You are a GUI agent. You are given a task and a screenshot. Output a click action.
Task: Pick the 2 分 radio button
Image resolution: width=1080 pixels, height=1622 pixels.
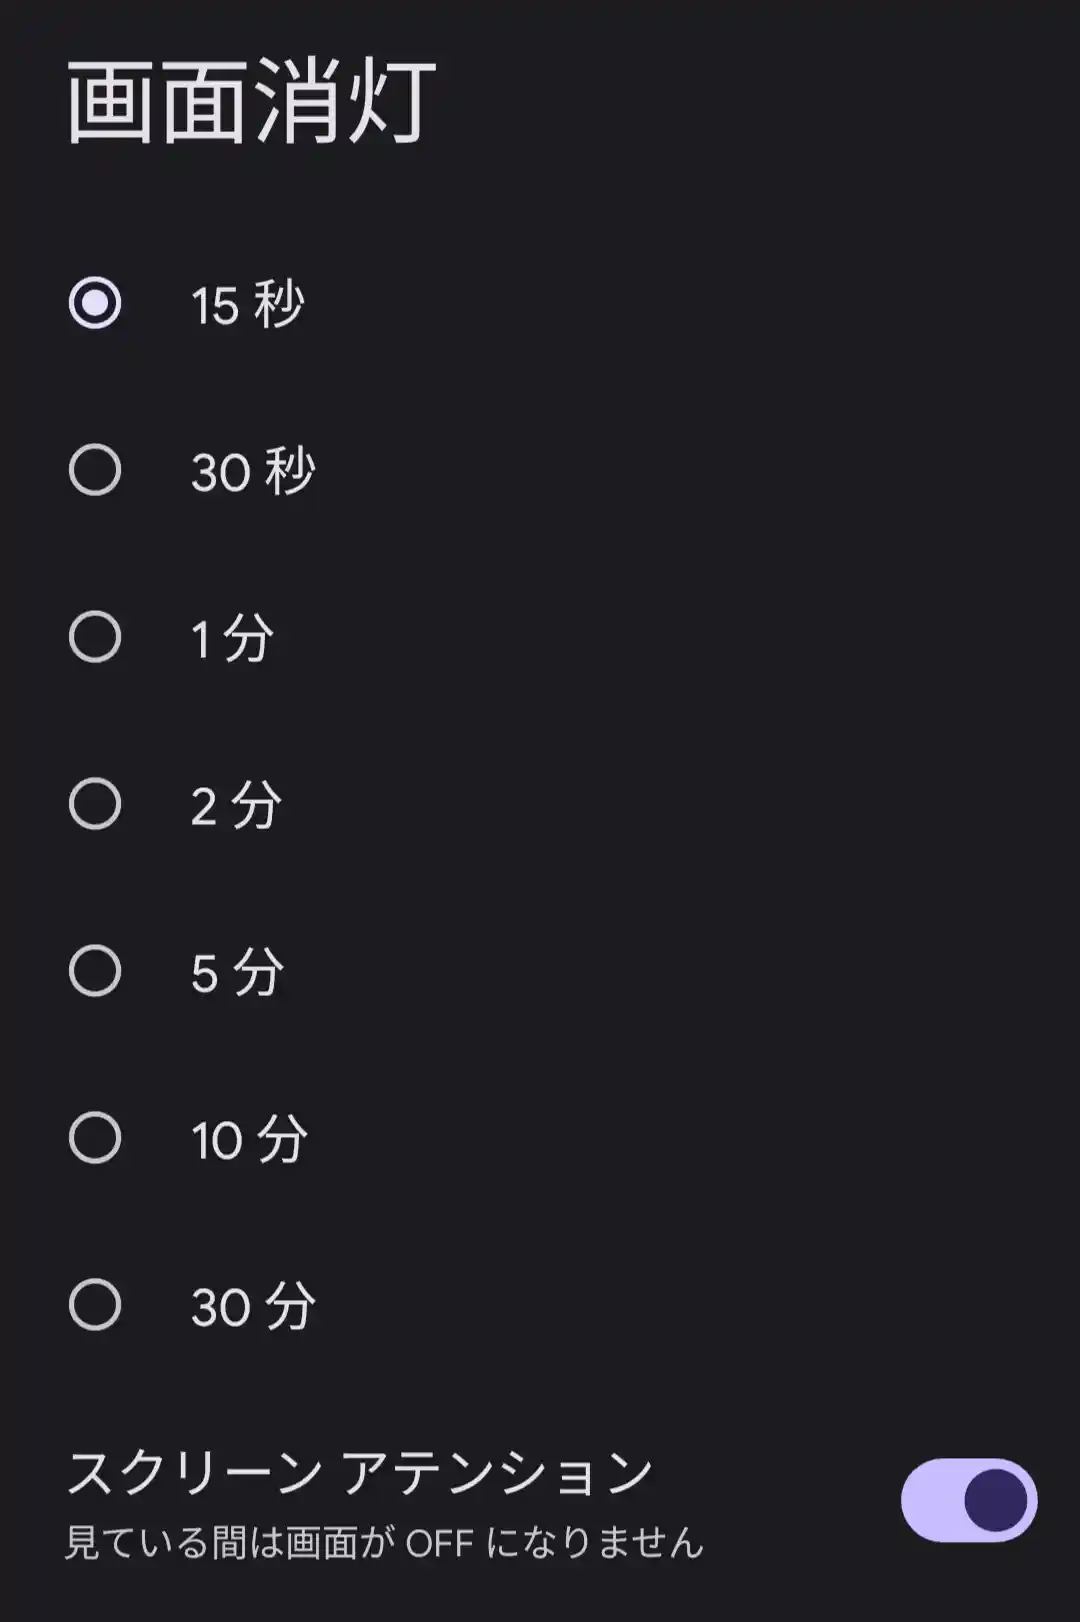point(95,804)
